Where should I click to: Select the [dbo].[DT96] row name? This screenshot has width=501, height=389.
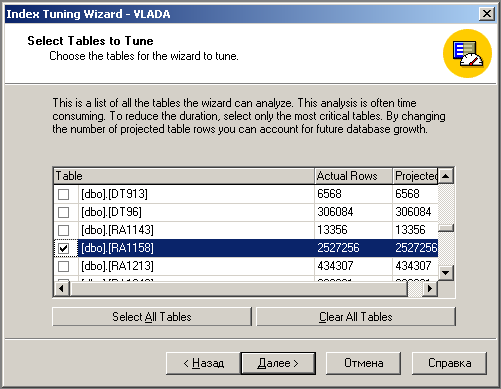click(111, 212)
